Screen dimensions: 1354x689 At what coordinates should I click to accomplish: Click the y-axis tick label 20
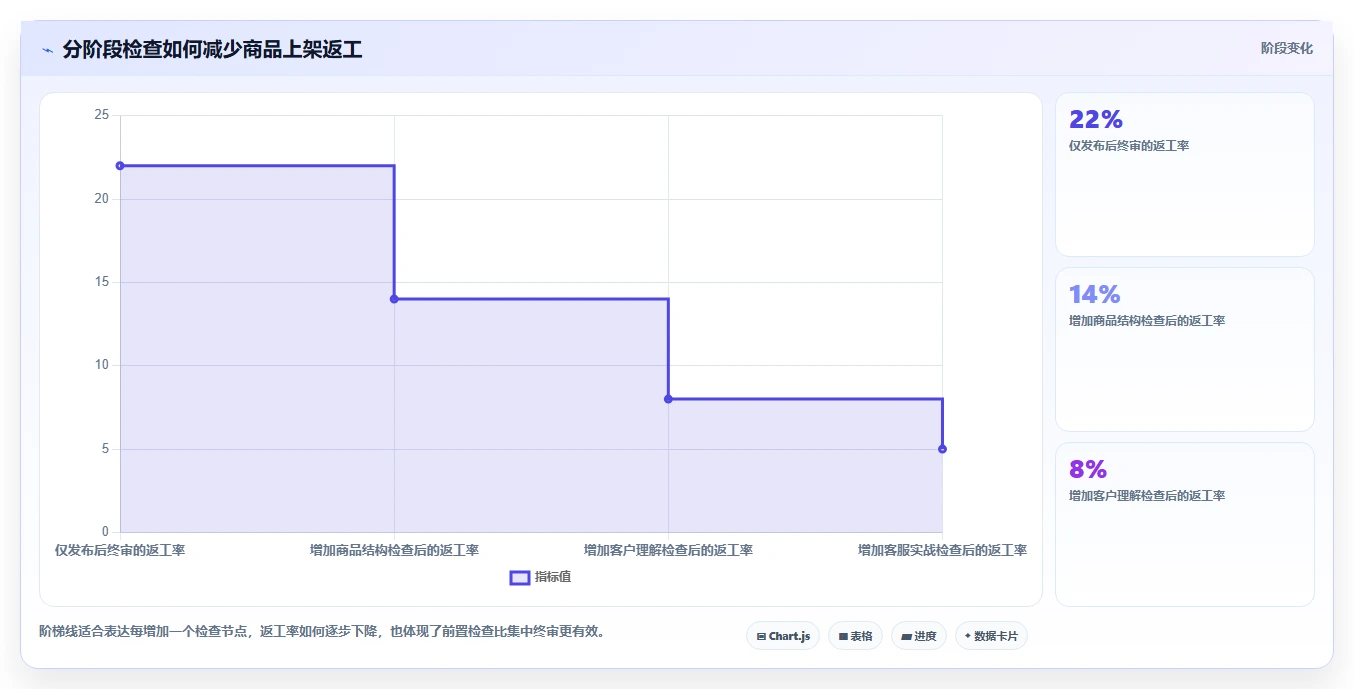101,199
